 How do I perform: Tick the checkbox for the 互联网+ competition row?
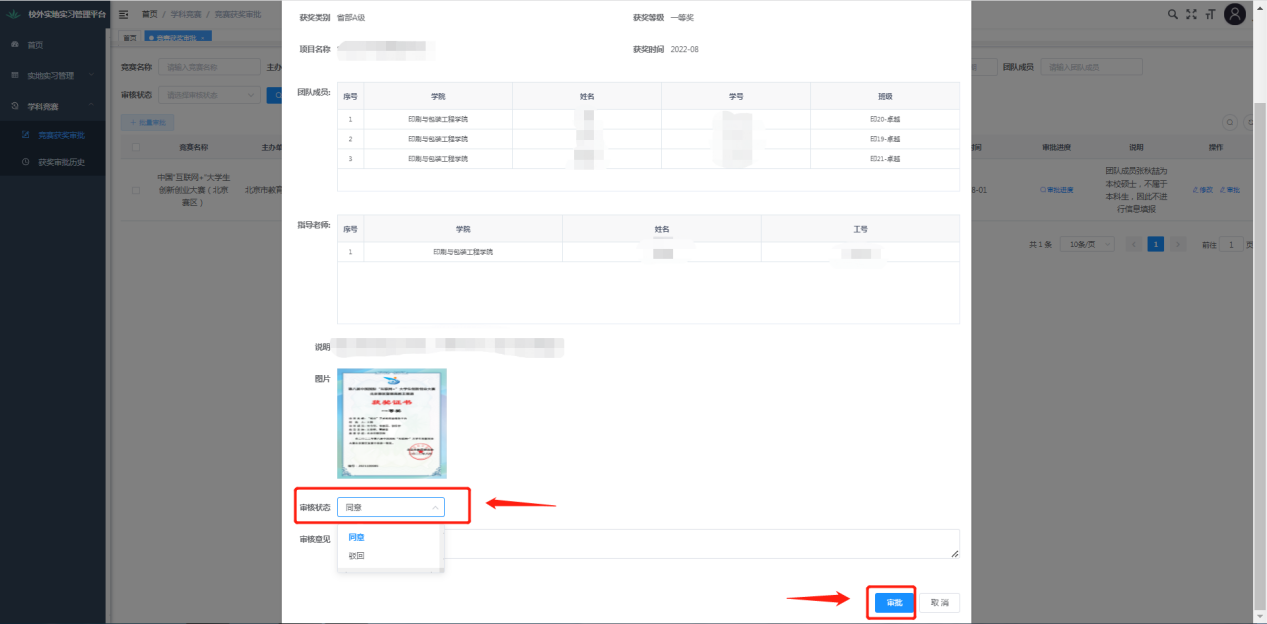135,189
